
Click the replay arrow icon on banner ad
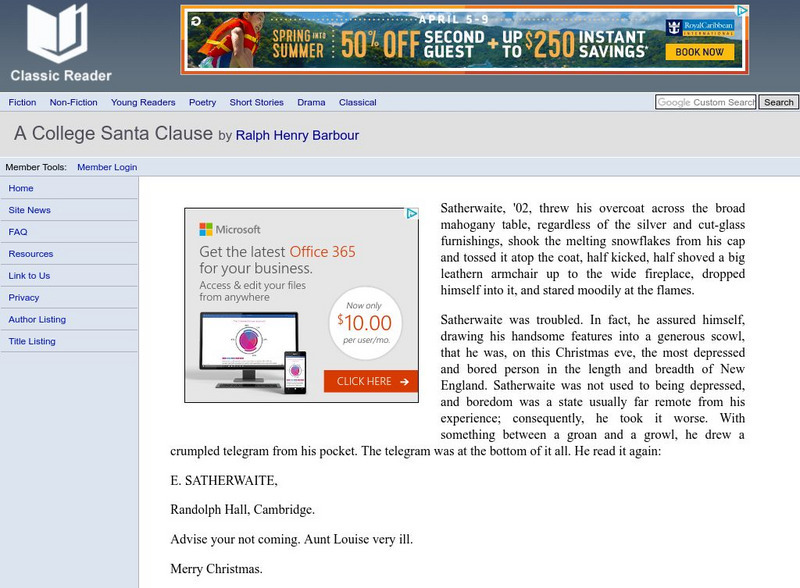pyautogui.click(x=196, y=21)
